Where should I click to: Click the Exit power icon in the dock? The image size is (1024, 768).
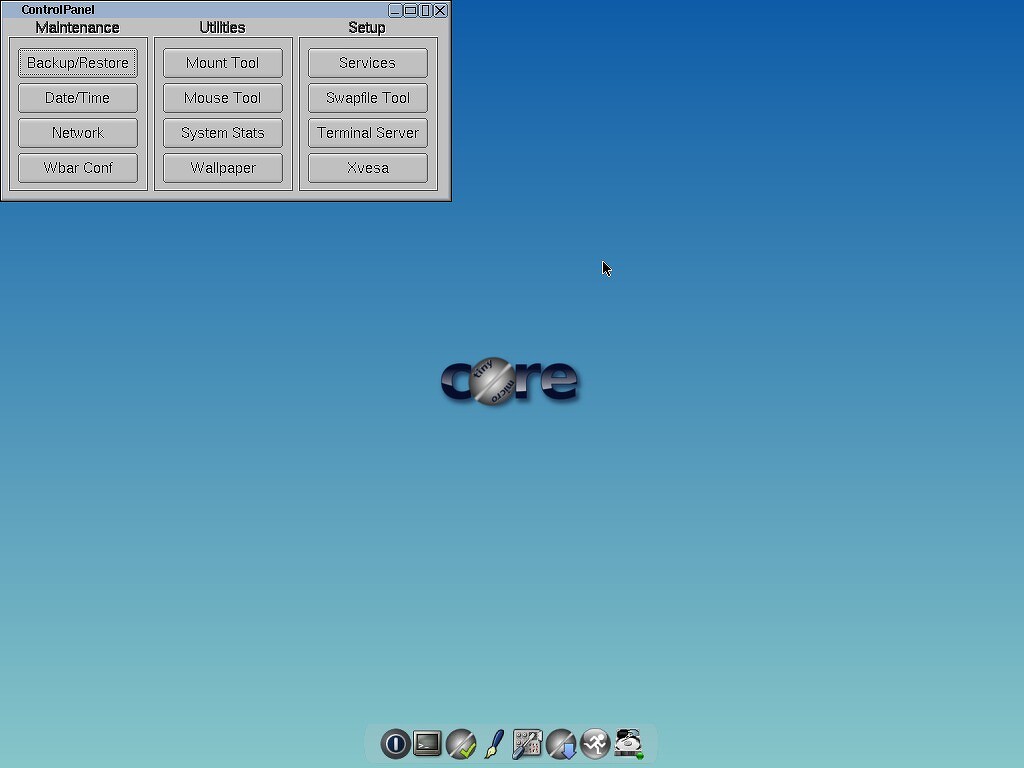point(395,743)
